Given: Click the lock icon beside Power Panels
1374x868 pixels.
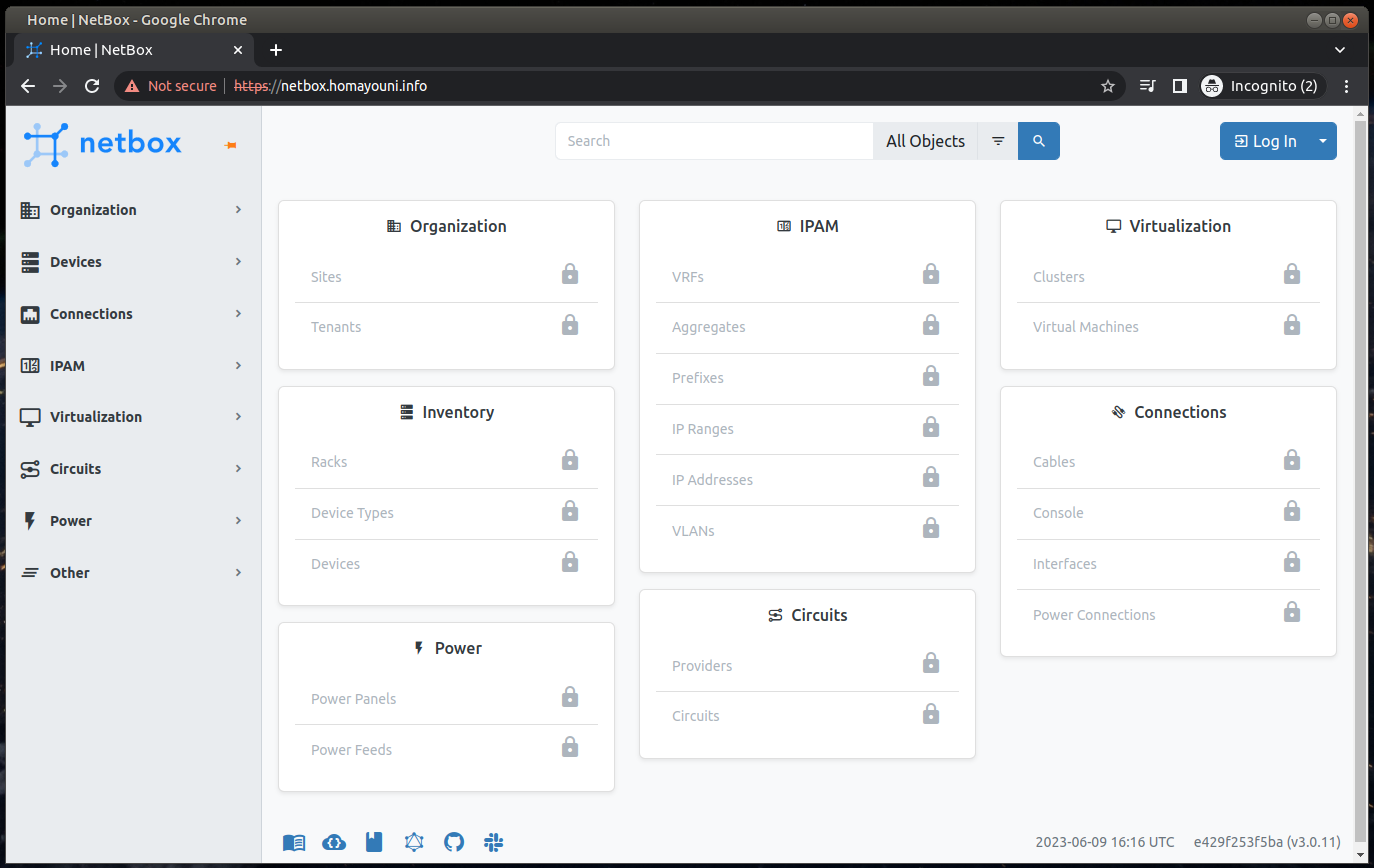Looking at the screenshot, I should [x=570, y=696].
